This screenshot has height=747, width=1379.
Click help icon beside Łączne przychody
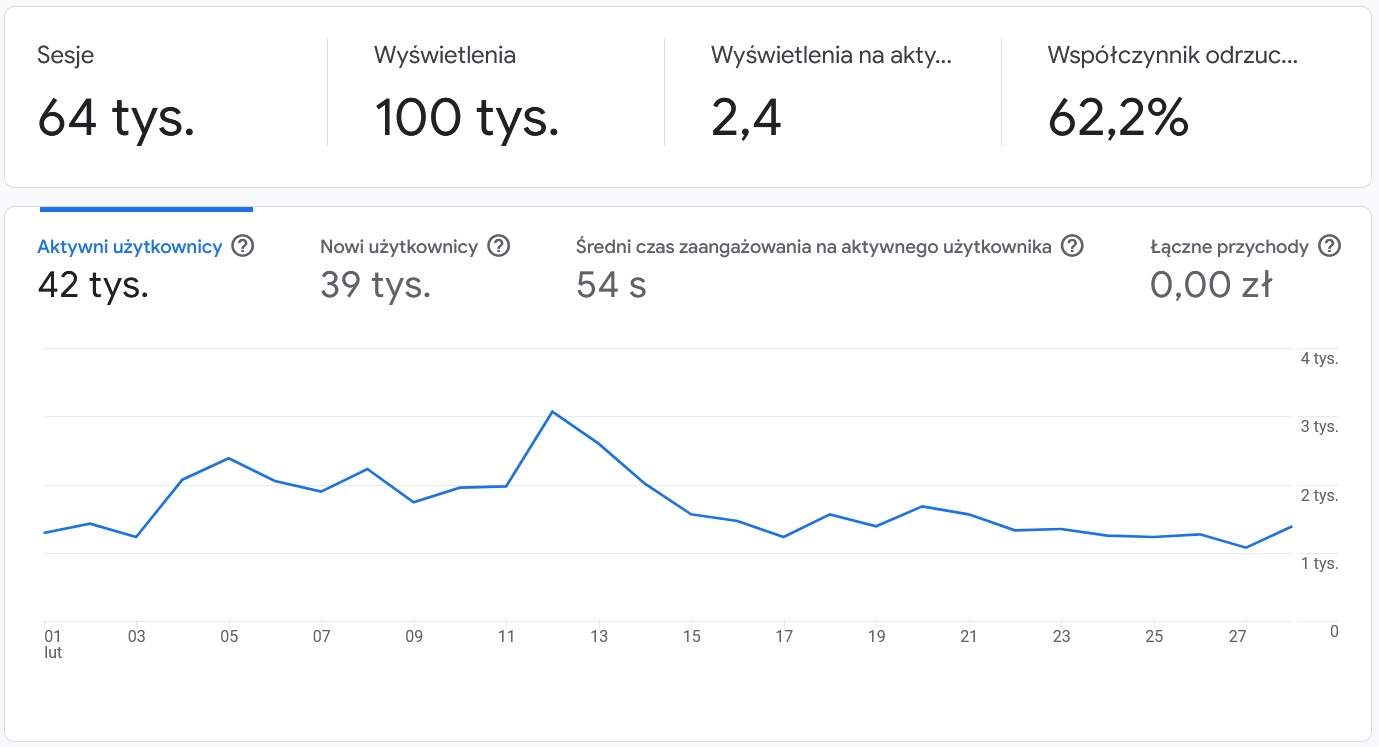tap(1329, 246)
